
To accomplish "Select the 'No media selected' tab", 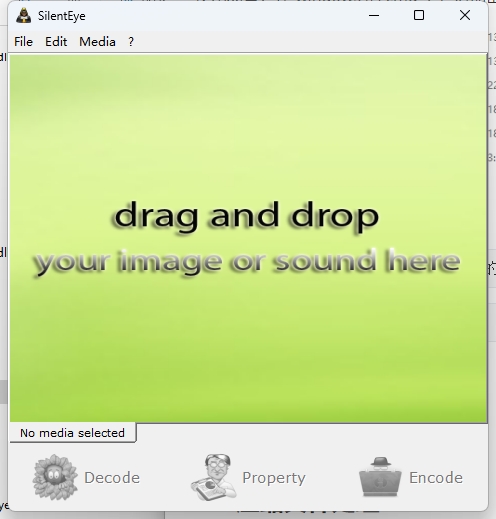I will pyautogui.click(x=73, y=433).
